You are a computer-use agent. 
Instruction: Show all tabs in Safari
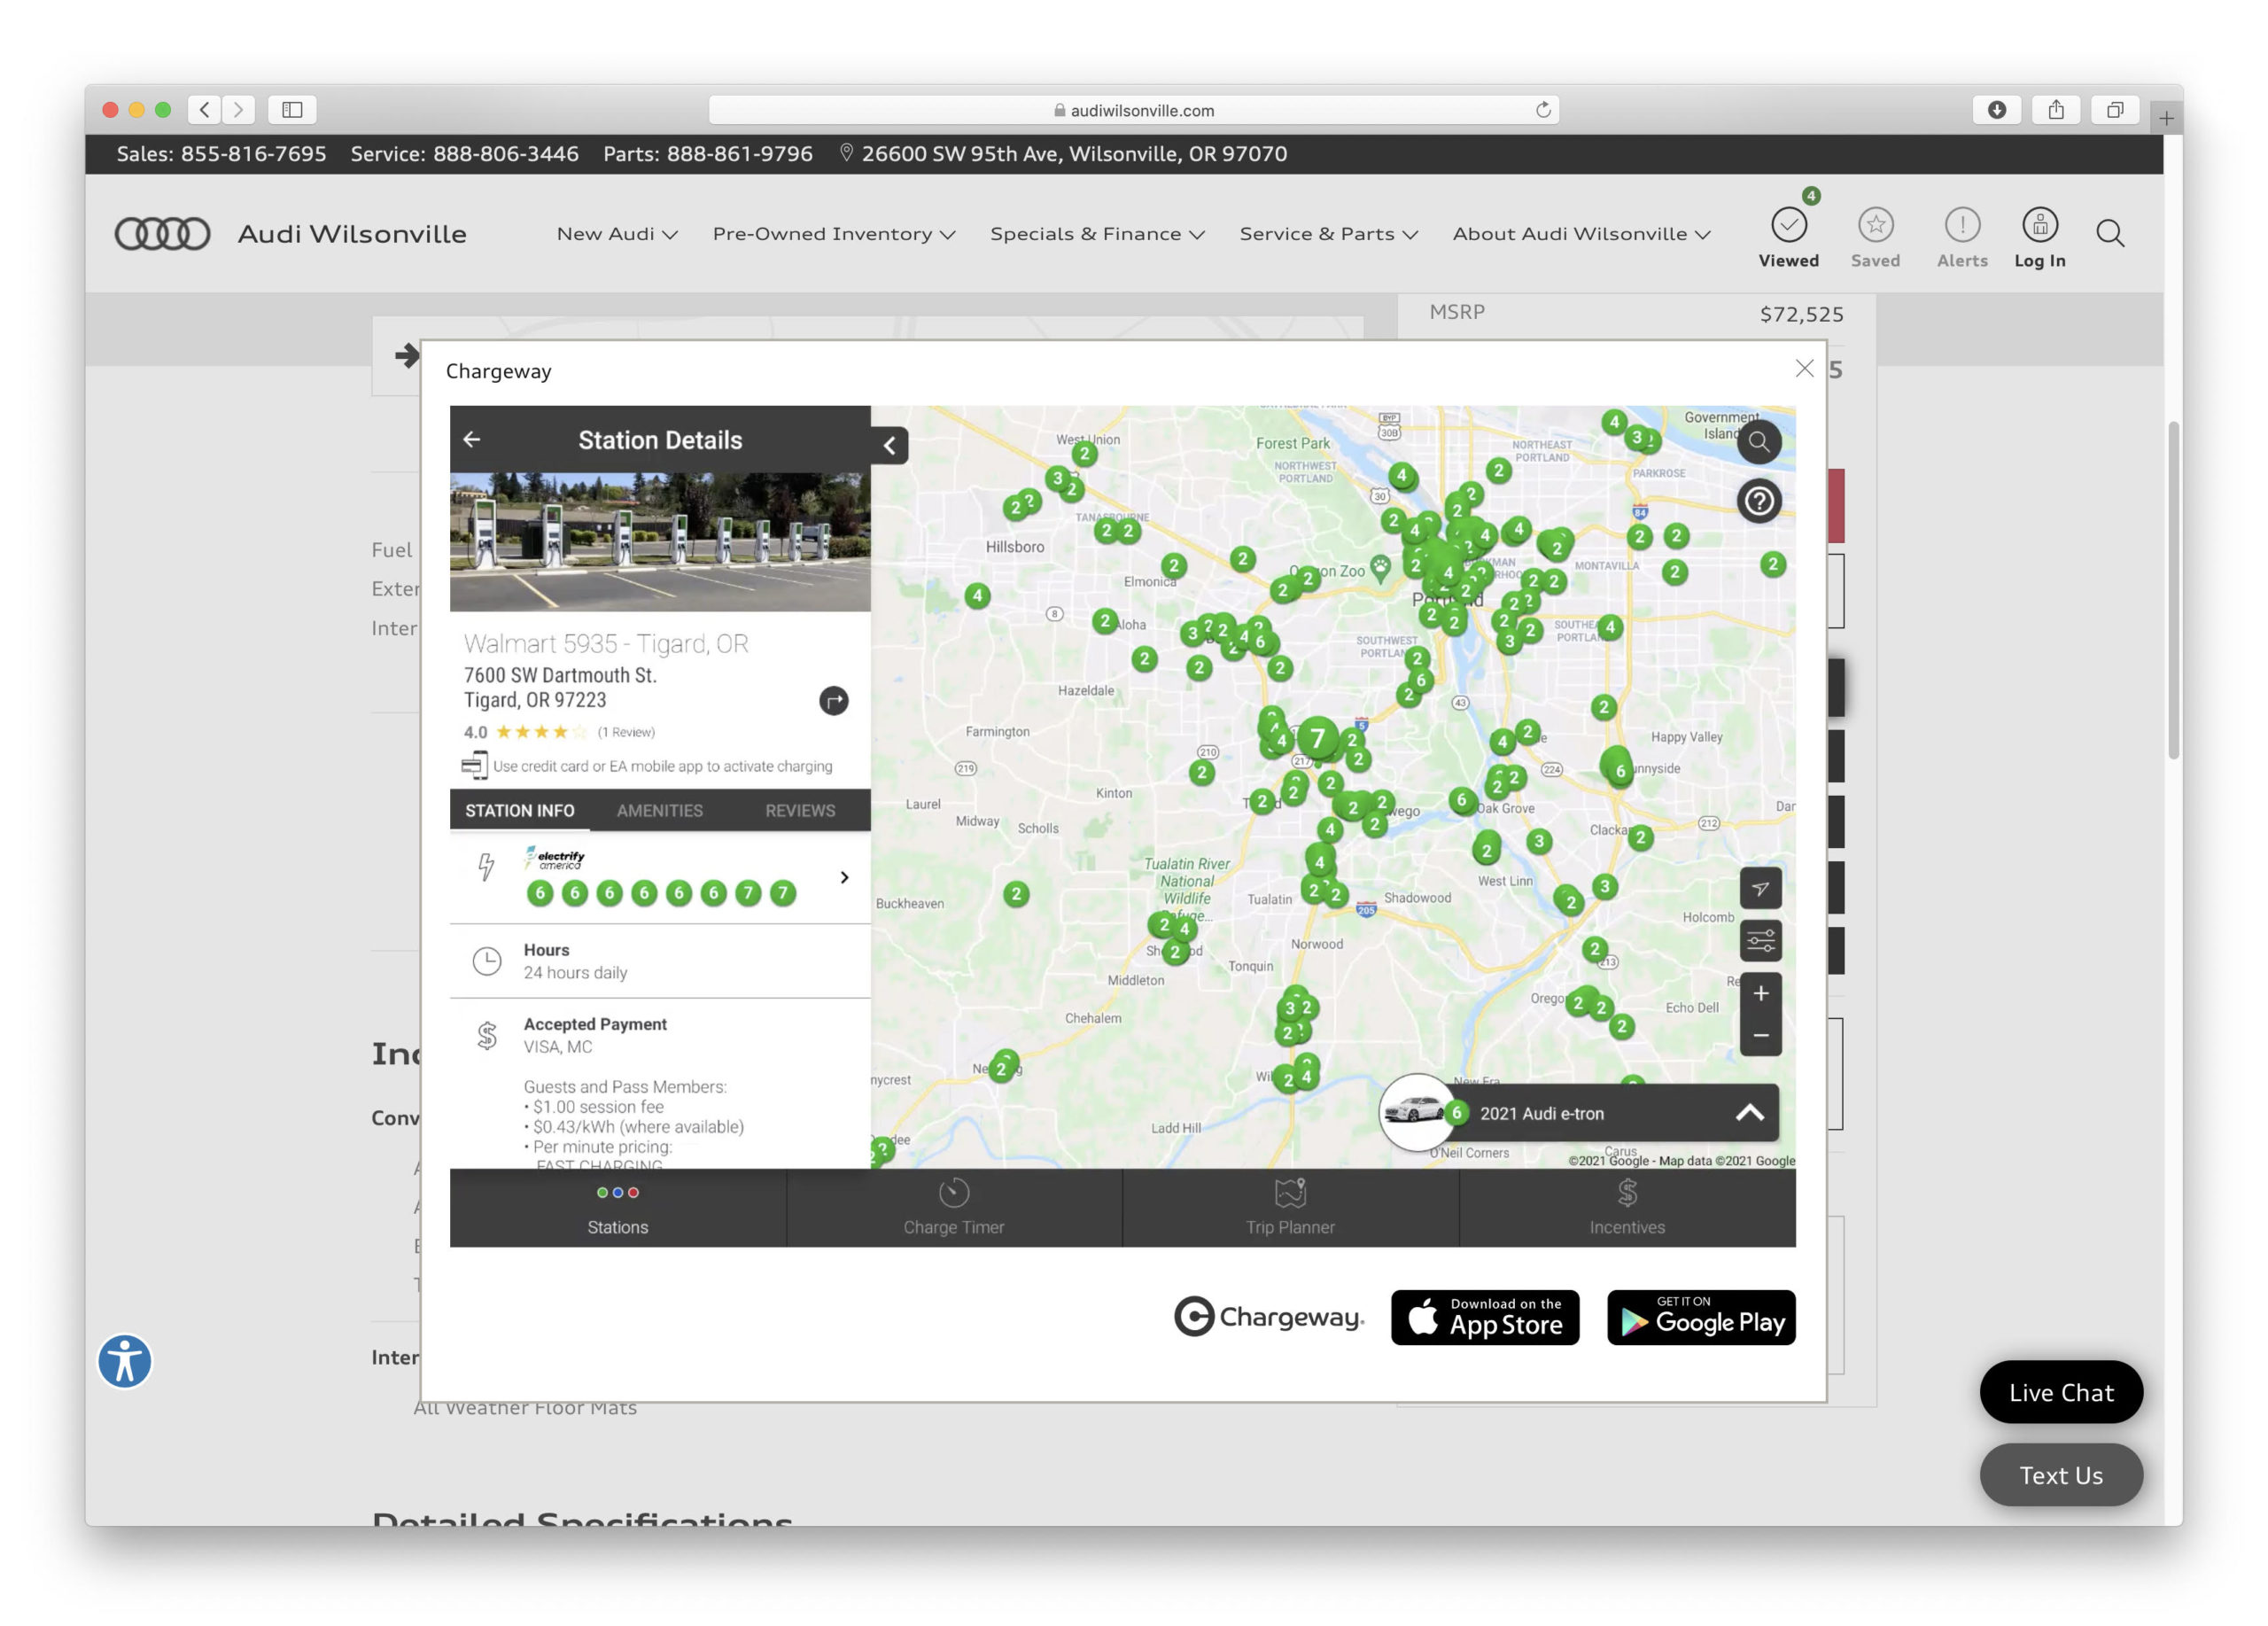(2114, 110)
